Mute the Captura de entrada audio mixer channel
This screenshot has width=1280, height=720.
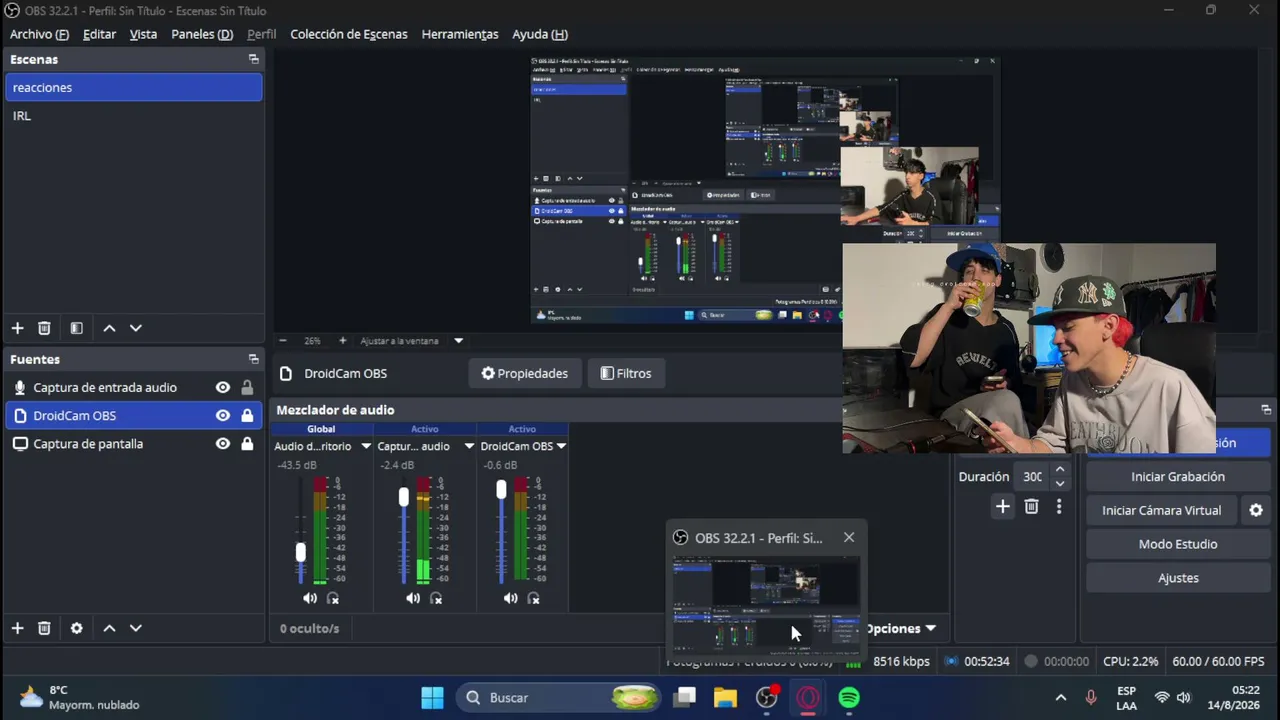click(413, 598)
